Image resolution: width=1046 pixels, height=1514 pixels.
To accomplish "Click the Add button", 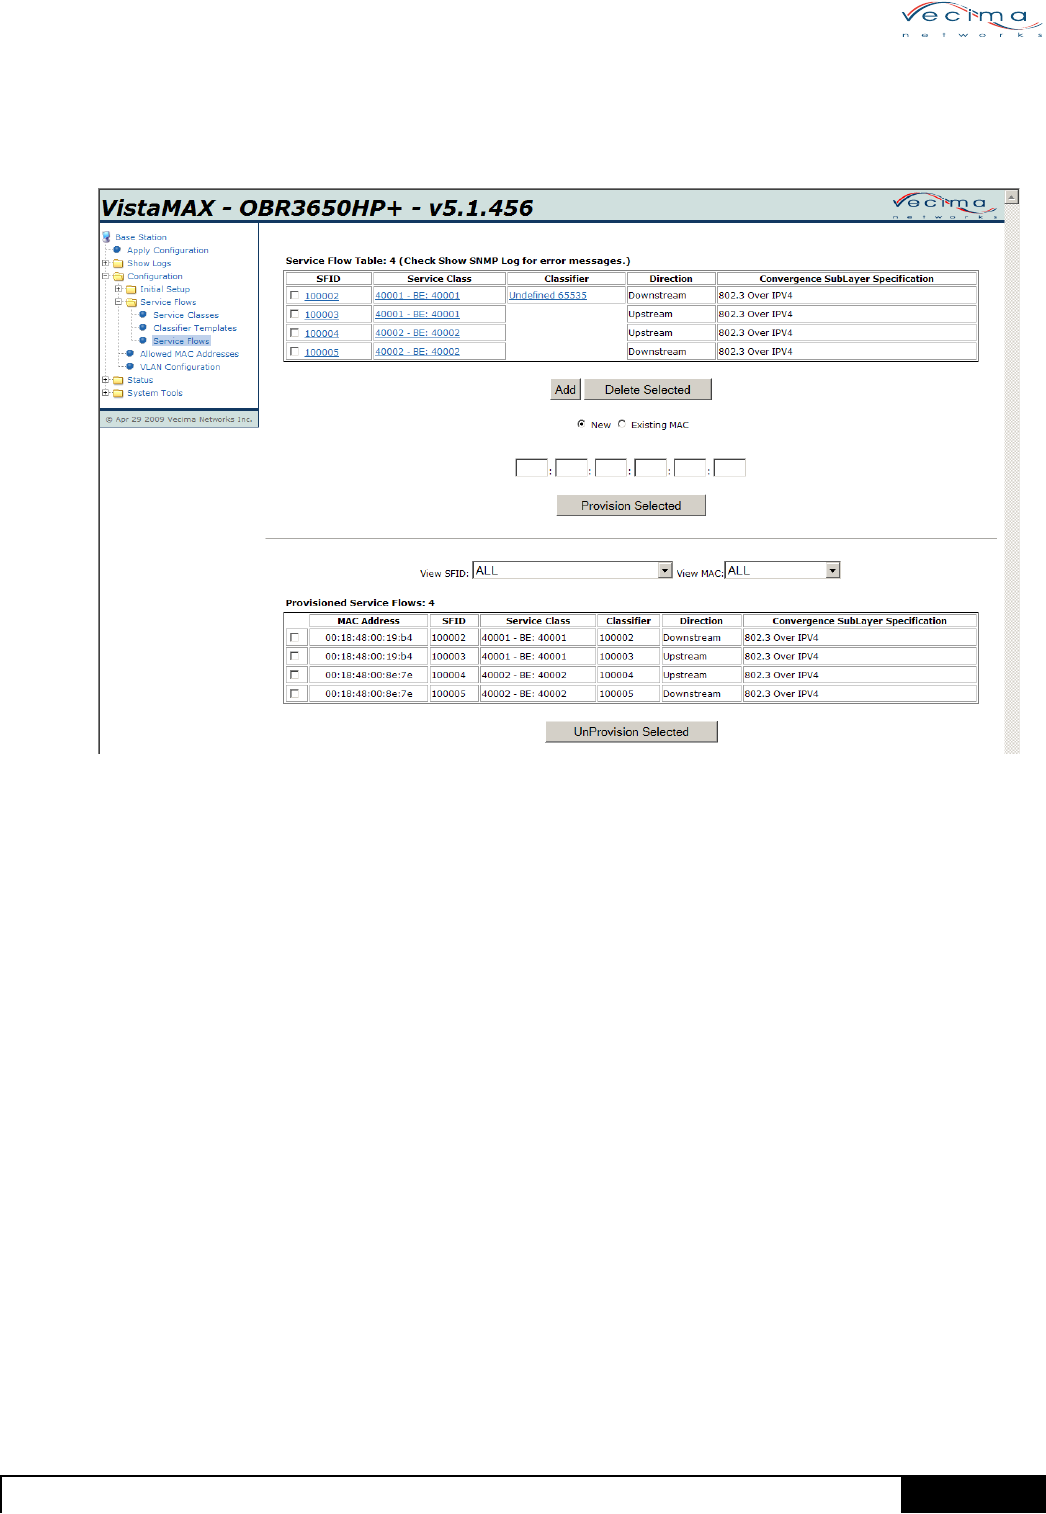I will [x=566, y=390].
